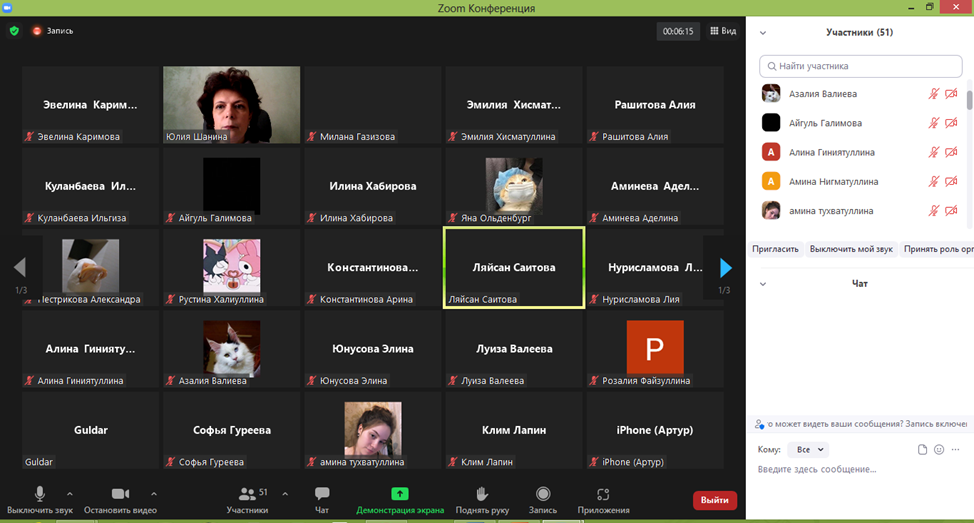The width and height of the screenshot is (974, 523).
Task: Expand audio options arrow beside microphone
Action: coord(69,494)
